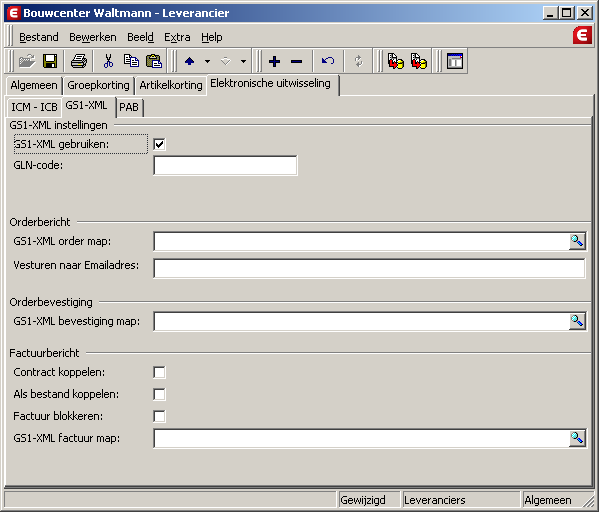Click the Undo arrow icon
Image resolution: width=599 pixels, height=512 pixels.
coord(328,61)
